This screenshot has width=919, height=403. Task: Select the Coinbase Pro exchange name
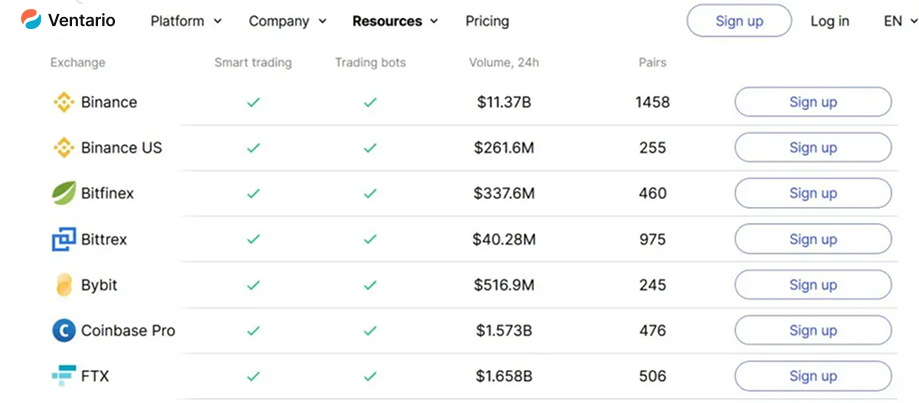pos(128,331)
